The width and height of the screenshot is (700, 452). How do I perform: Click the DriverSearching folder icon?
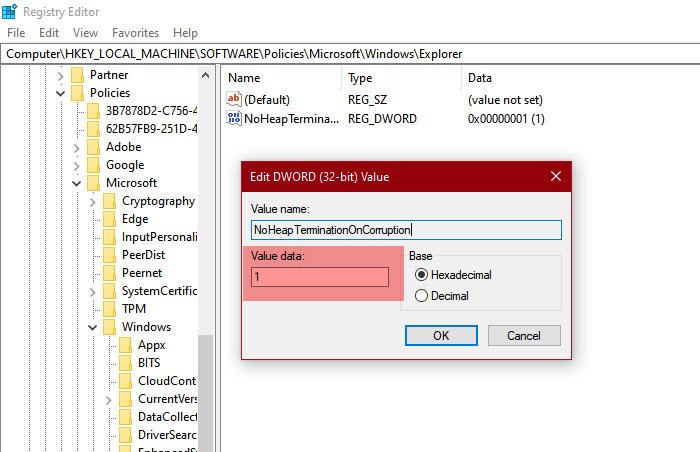point(126,435)
